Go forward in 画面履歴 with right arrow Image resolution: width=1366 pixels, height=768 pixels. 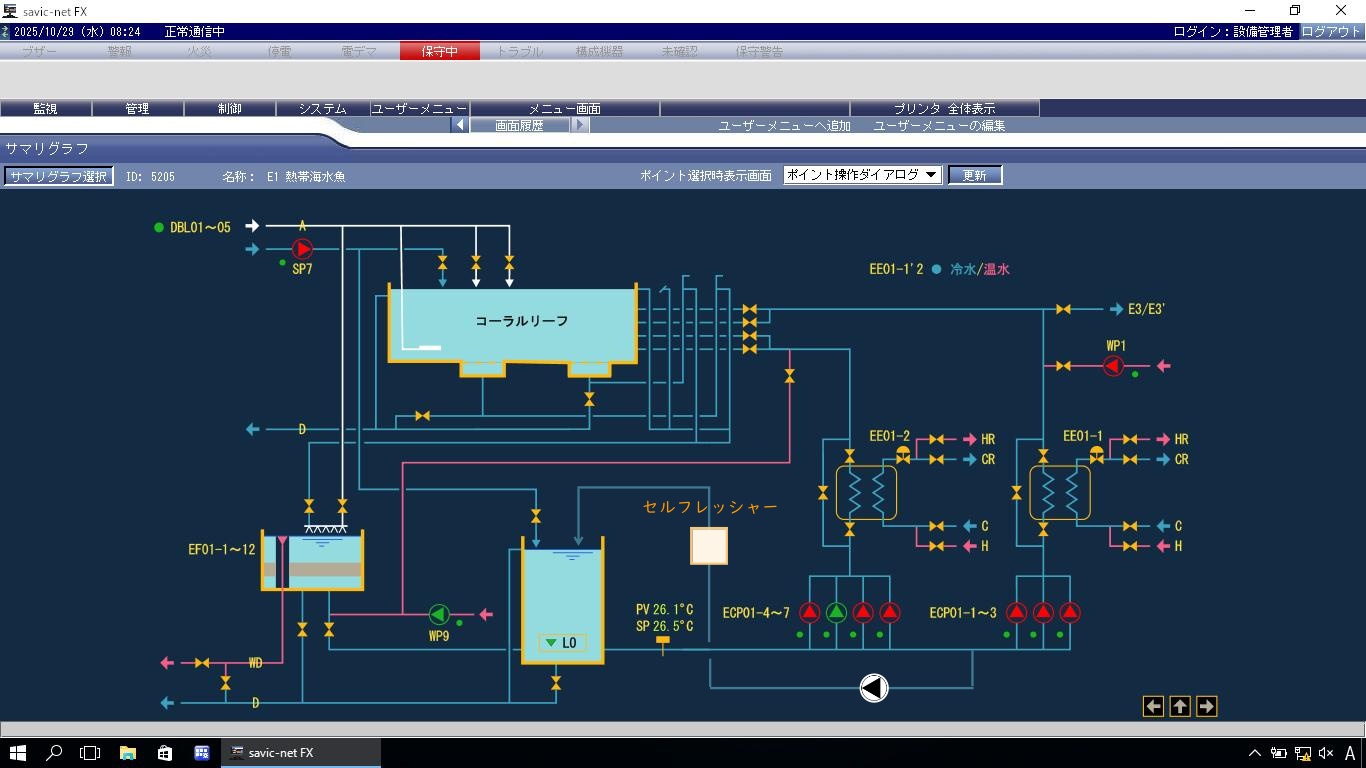click(580, 125)
